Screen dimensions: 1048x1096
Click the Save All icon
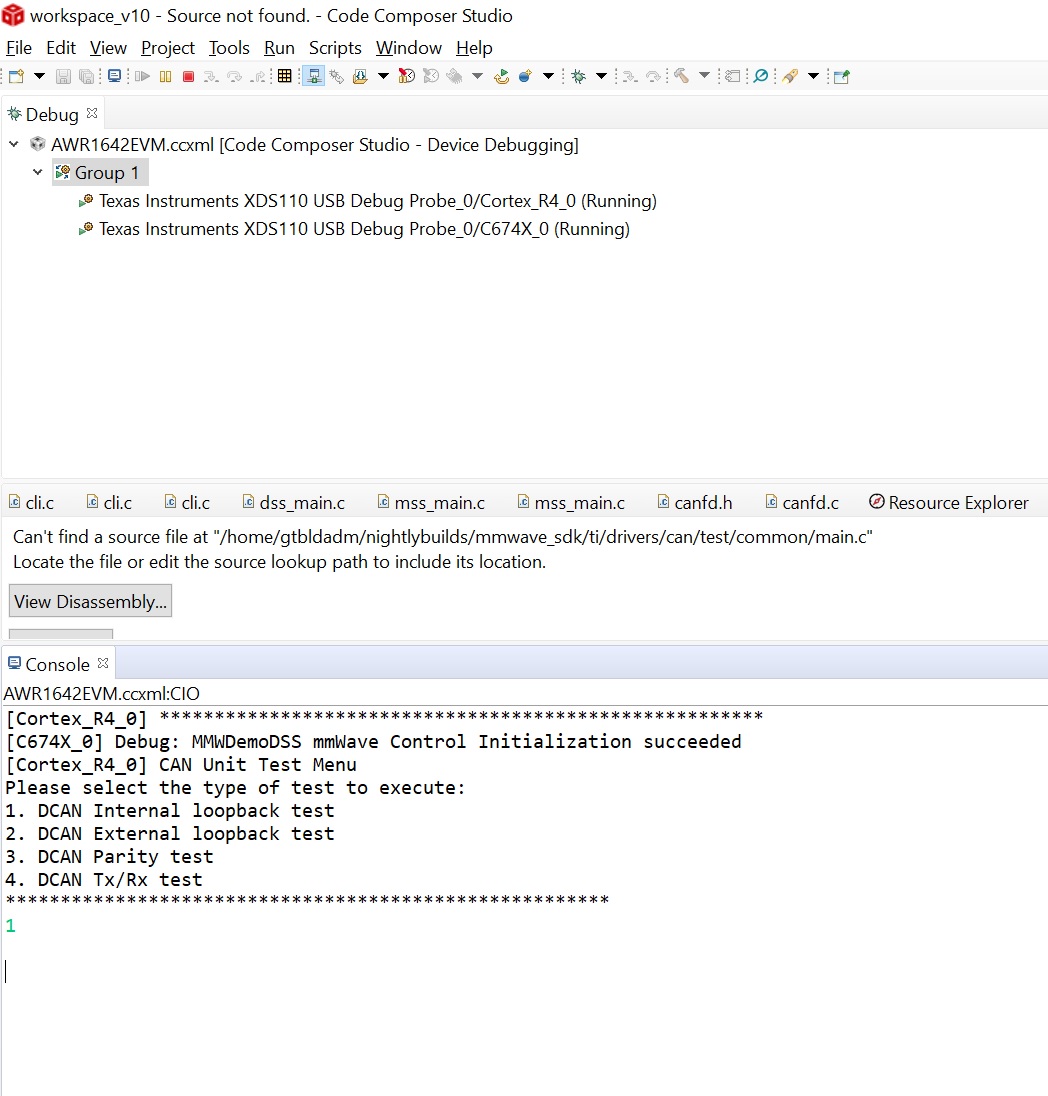tap(86, 76)
